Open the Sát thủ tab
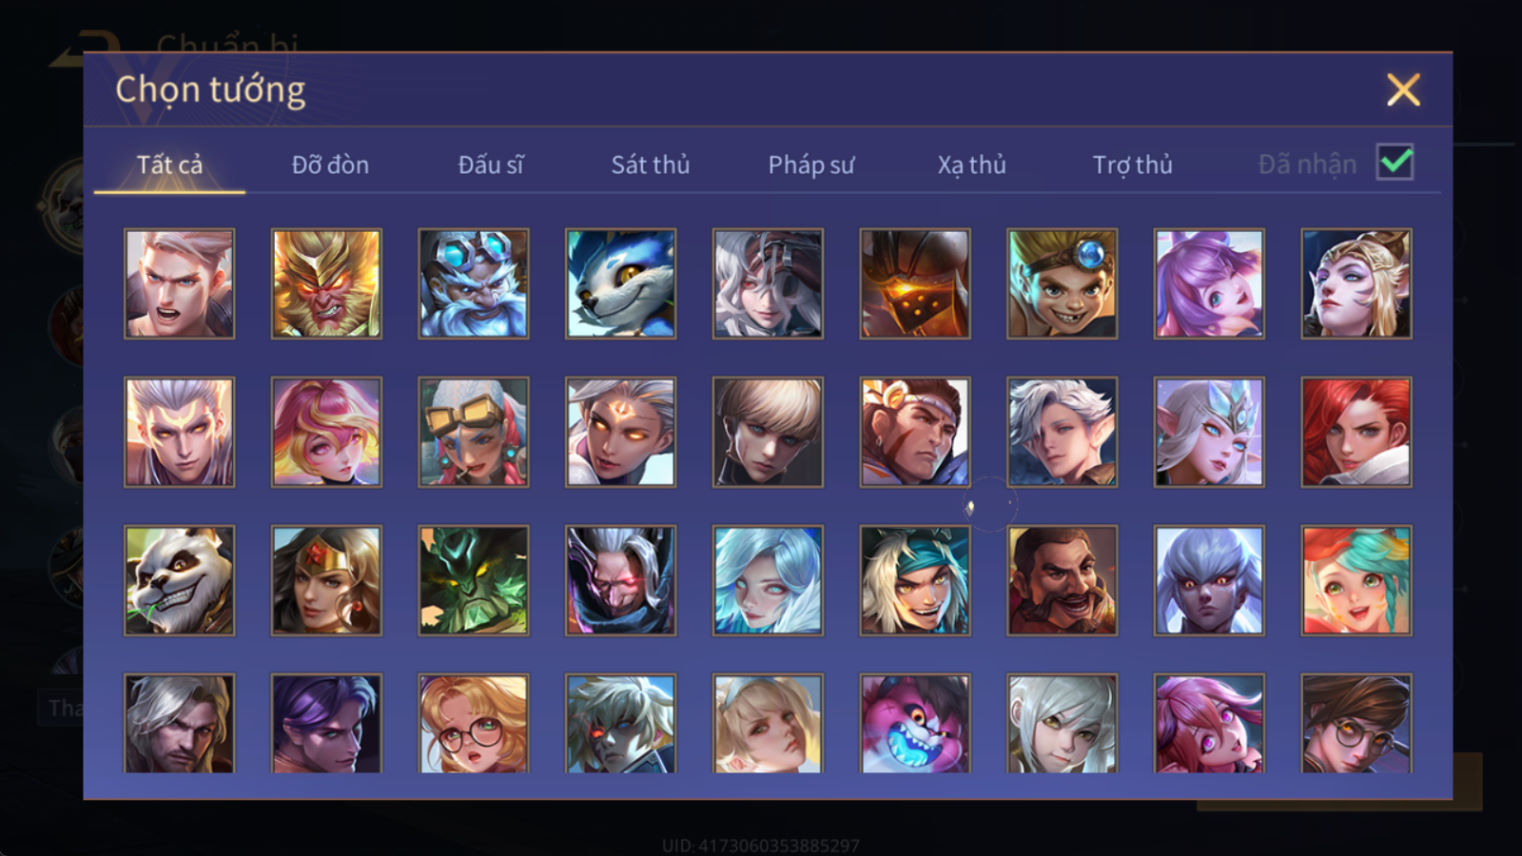Viewport: 1522px width, 856px height. tap(650, 165)
